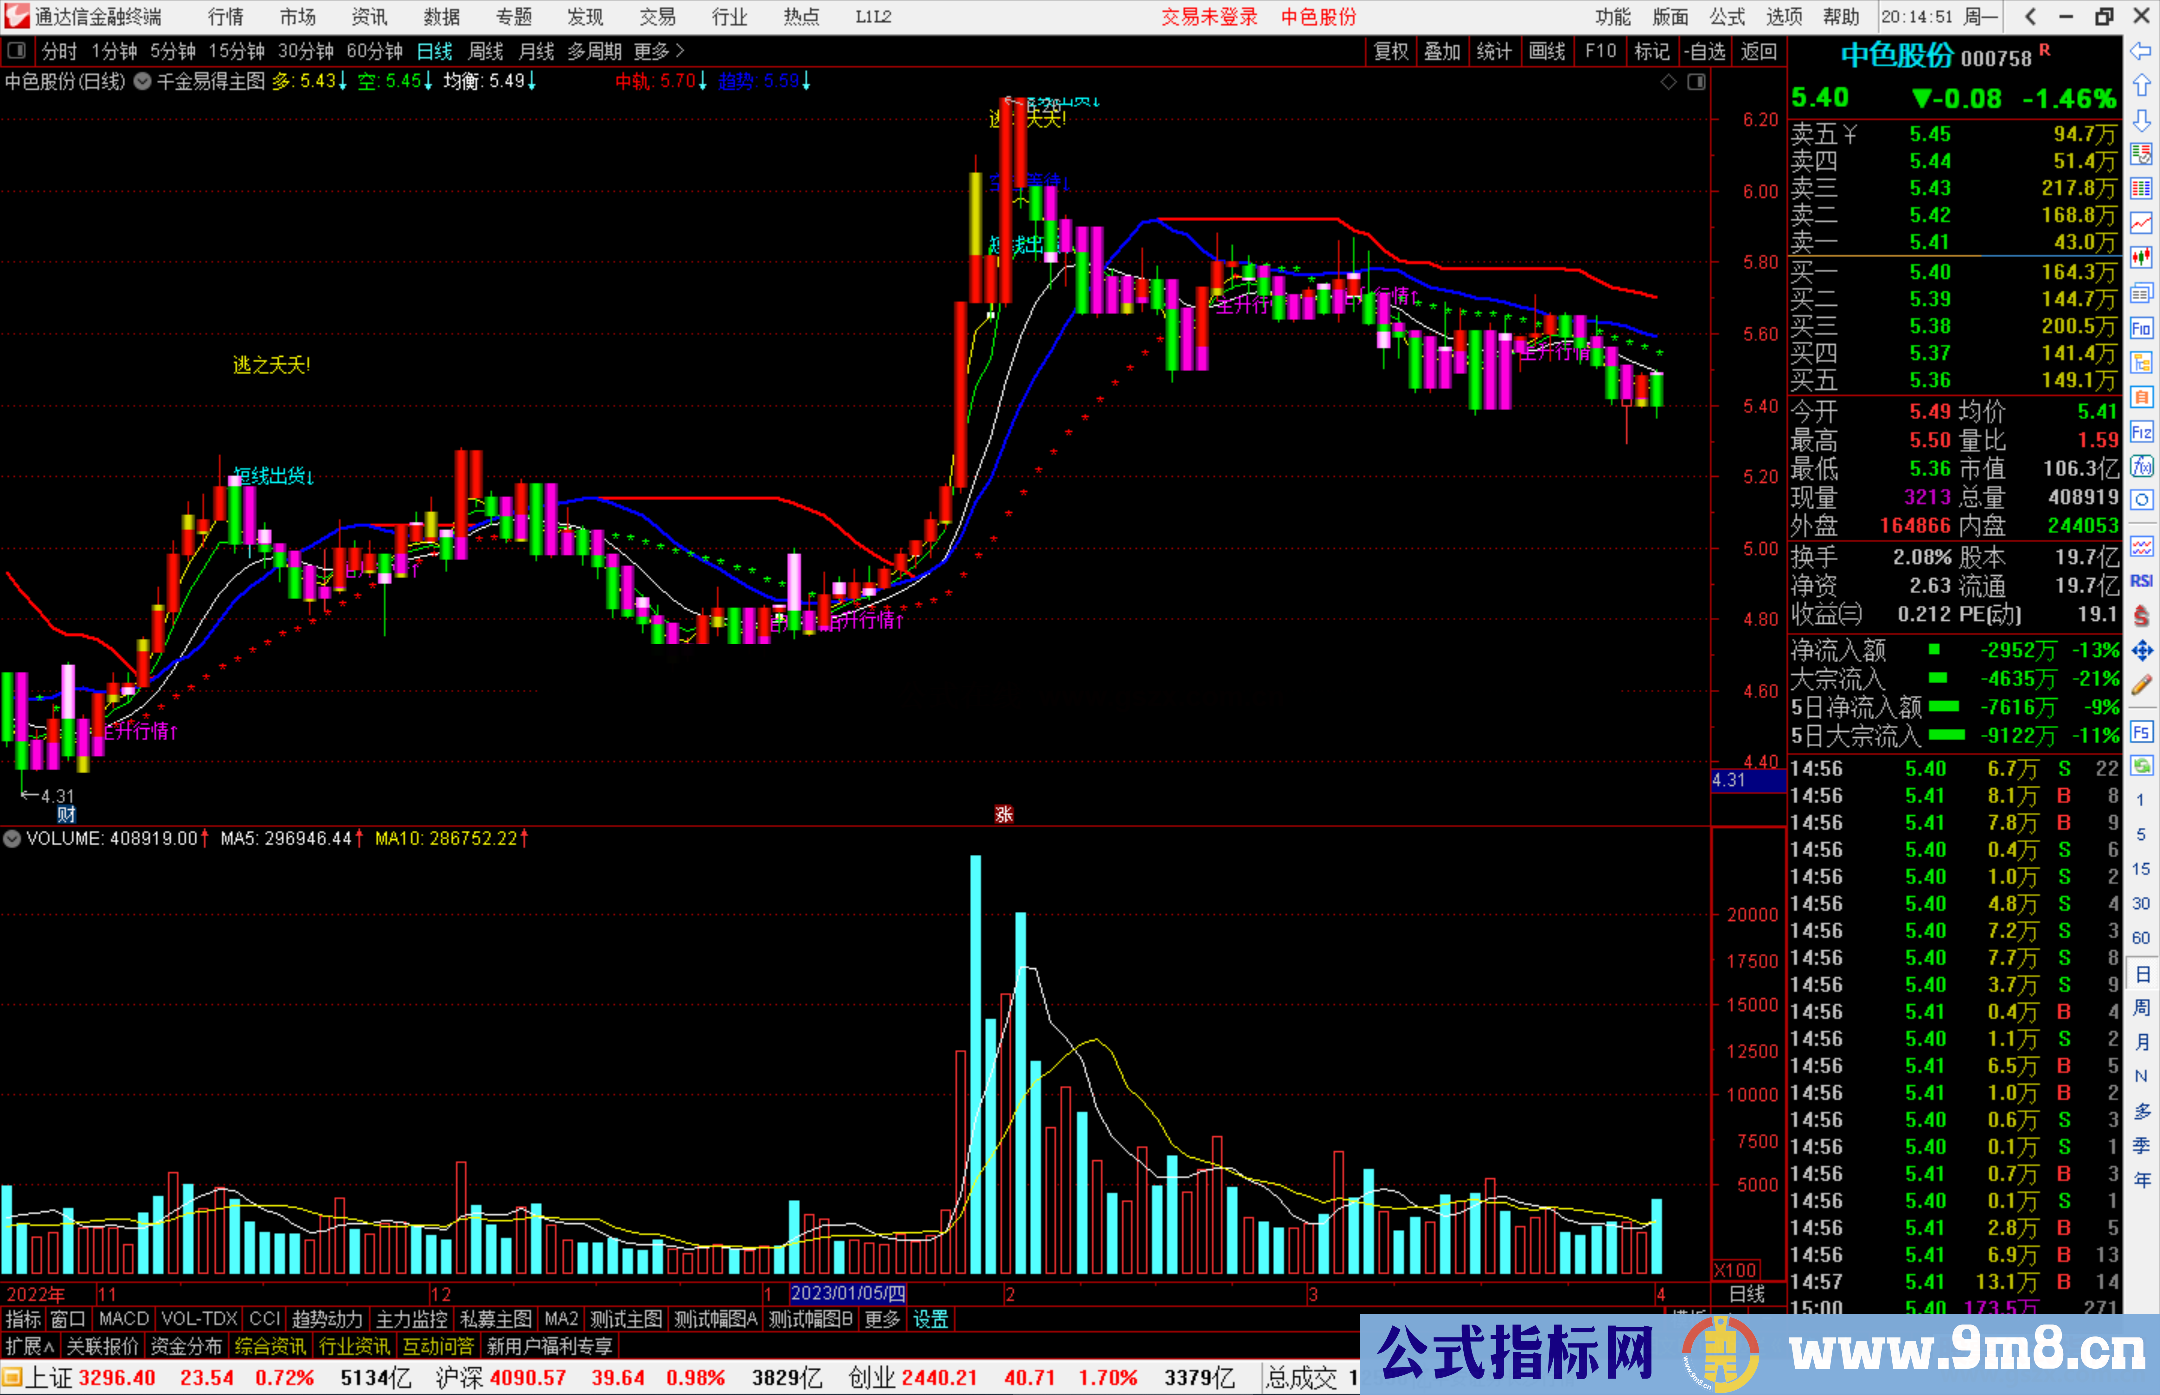The width and height of the screenshot is (2160, 1395).
Task: Click the 2023/01/05 date marker on timeline
Action: tap(848, 1293)
